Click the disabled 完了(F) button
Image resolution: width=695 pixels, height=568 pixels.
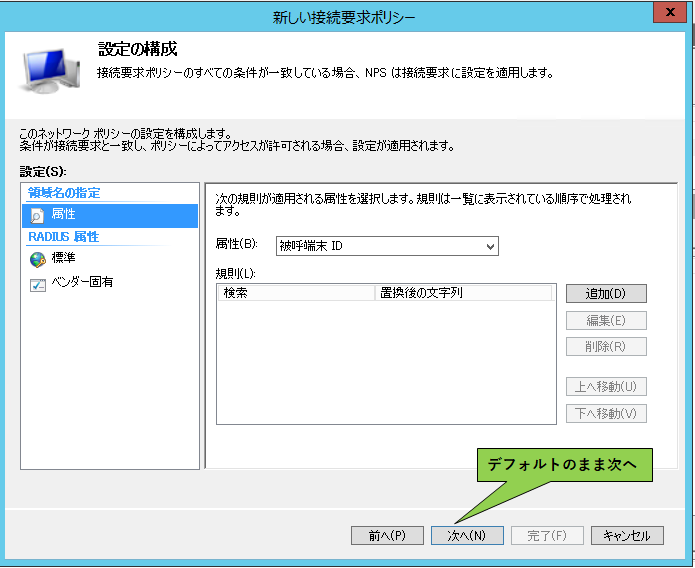(547, 536)
